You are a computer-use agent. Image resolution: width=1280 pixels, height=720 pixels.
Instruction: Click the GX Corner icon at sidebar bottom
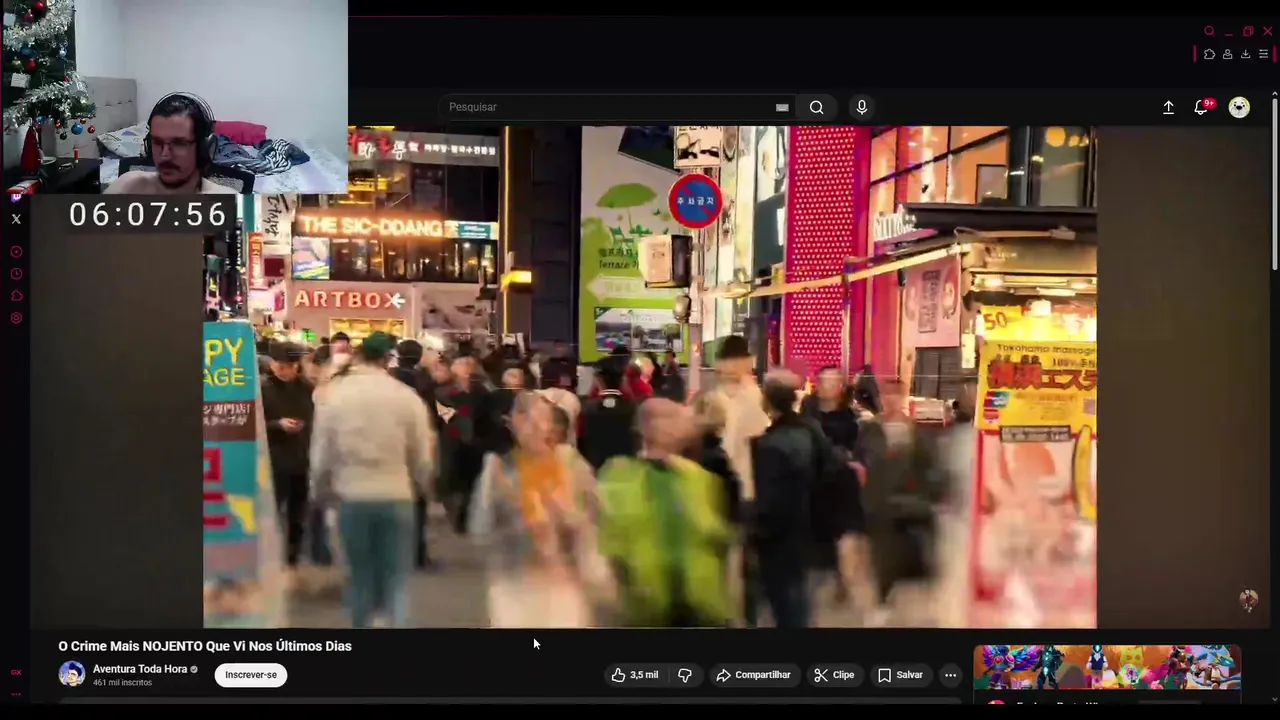pyautogui.click(x=16, y=672)
